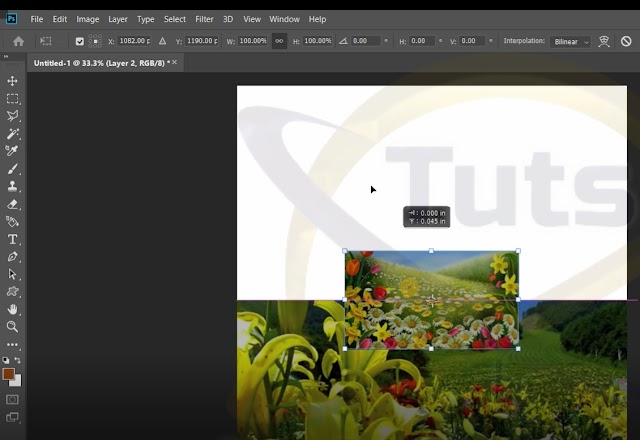Expand the tools panel double arrow
The height and width of the screenshot is (440, 640).
pyautogui.click(x=6, y=56)
